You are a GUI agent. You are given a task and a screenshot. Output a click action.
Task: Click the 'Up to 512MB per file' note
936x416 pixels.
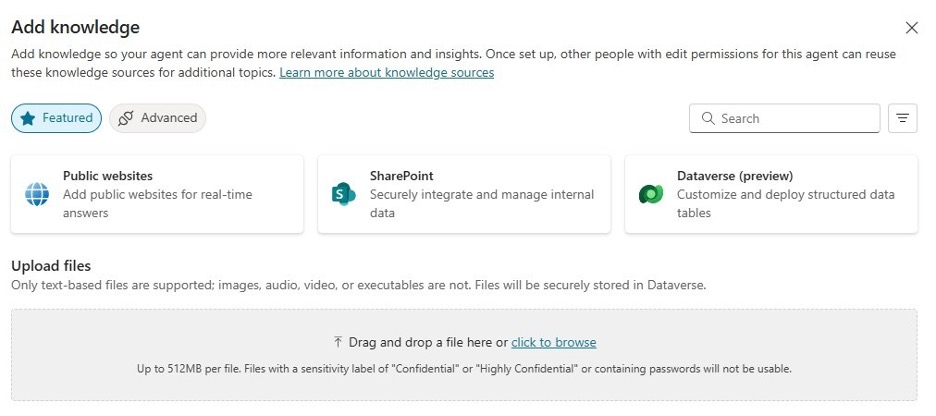click(464, 369)
